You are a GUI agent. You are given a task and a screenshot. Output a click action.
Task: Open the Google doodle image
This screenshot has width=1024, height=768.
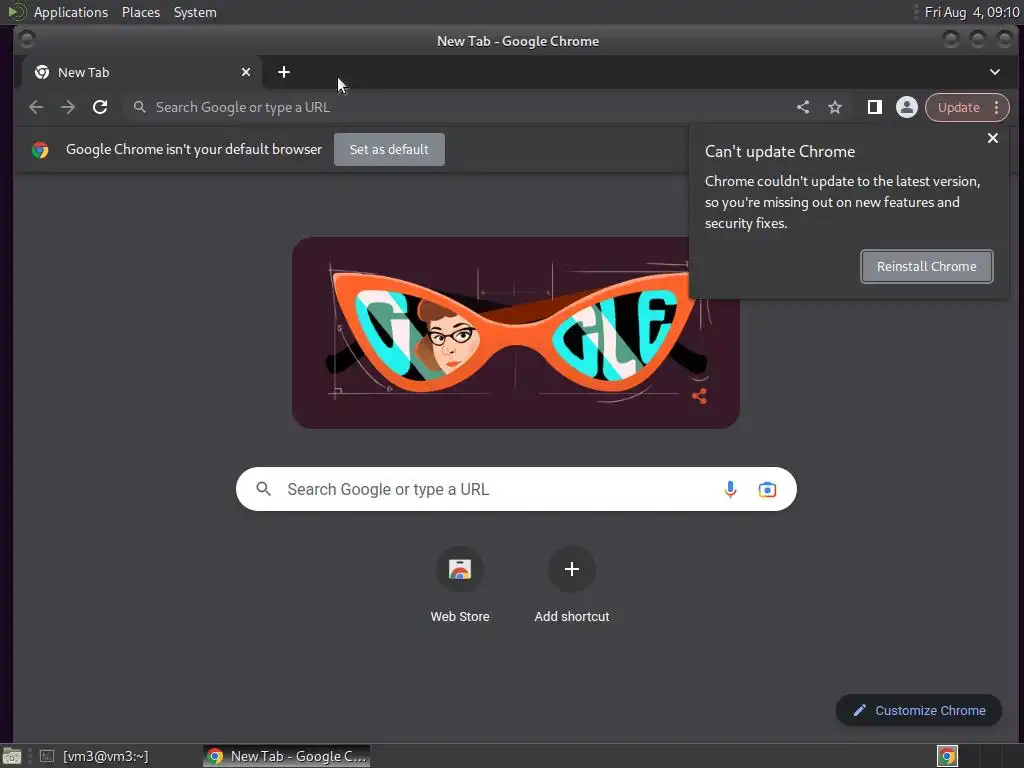click(516, 332)
